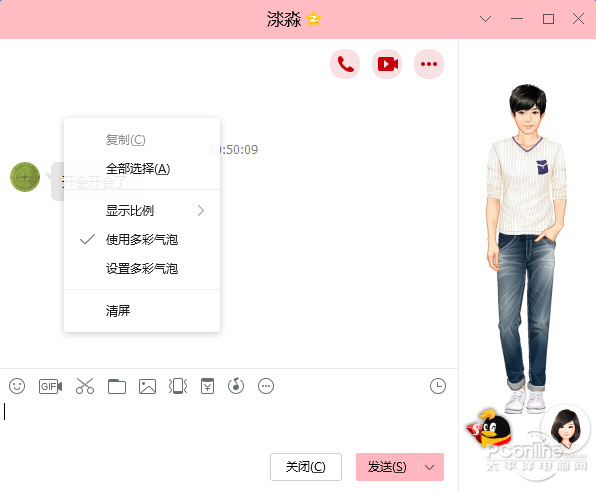
Task: Click the 关闭(C) button
Action: click(306, 467)
